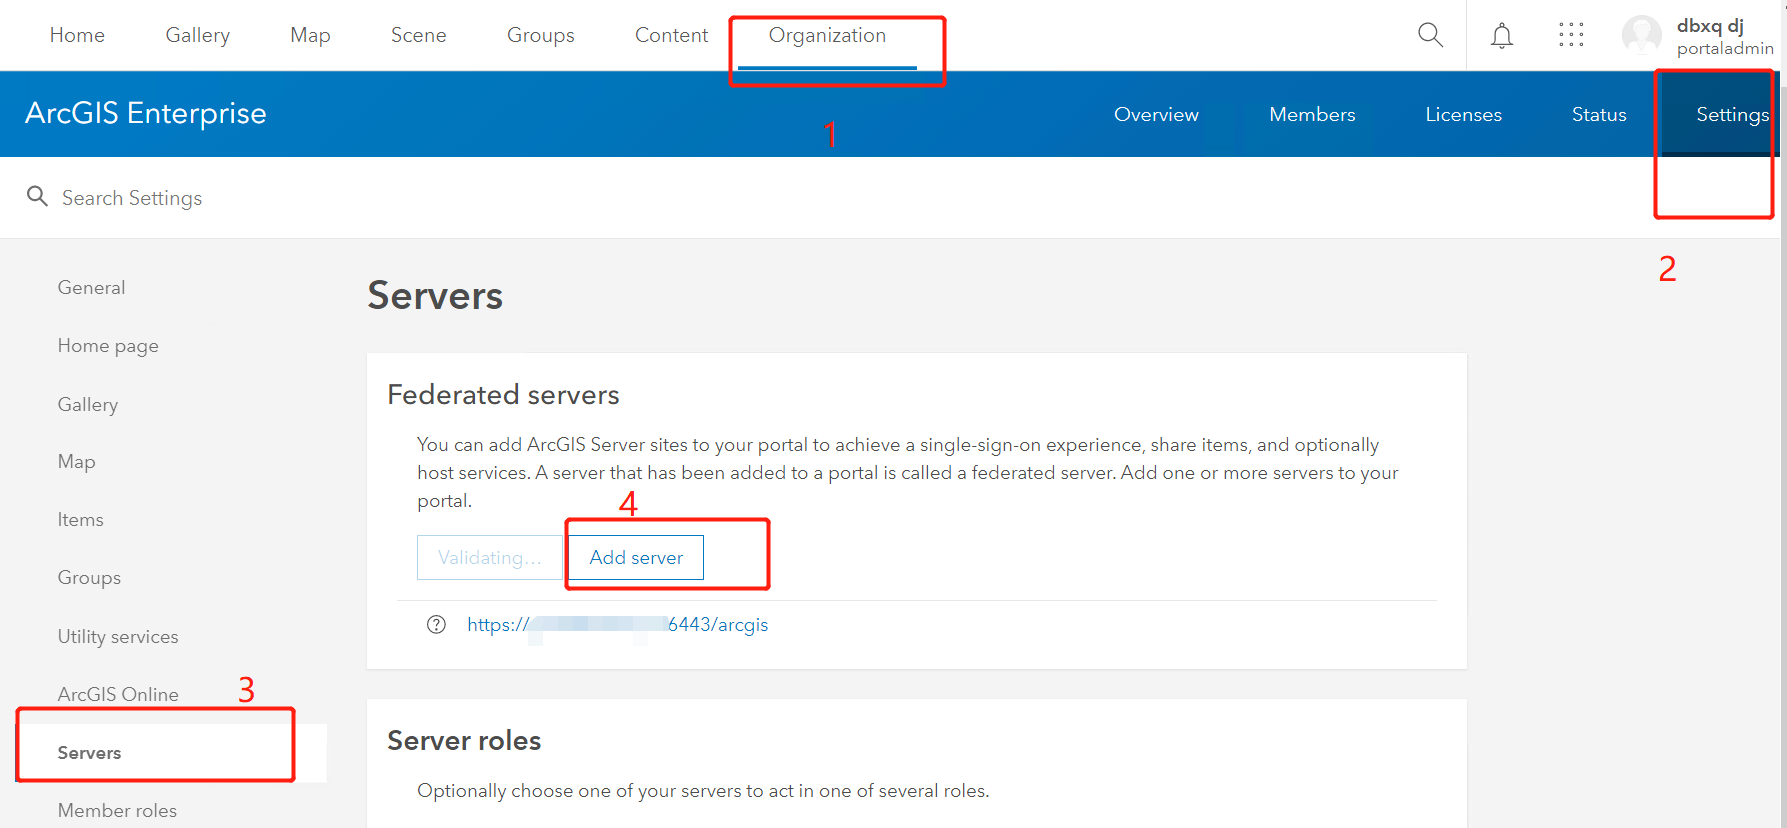
Task: Open the Map tab in top navigation
Action: (x=310, y=35)
